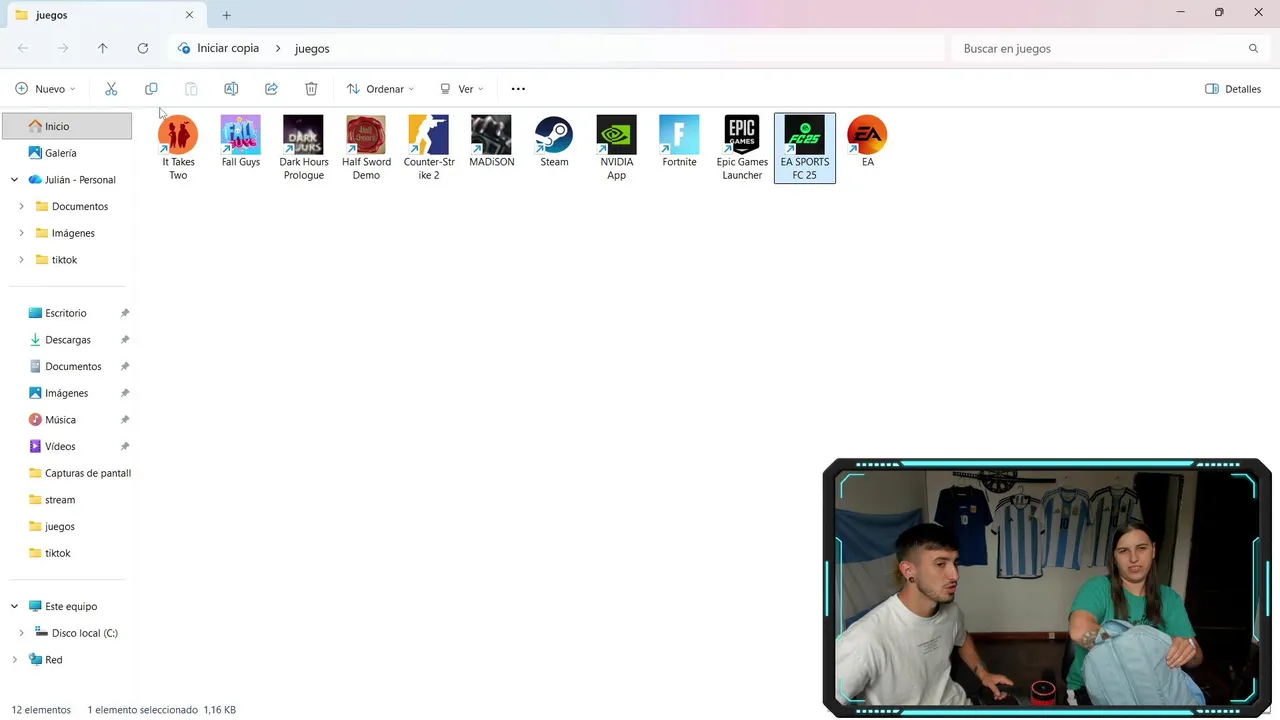
Task: Click the Share icon in toolbar
Action: tap(271, 89)
